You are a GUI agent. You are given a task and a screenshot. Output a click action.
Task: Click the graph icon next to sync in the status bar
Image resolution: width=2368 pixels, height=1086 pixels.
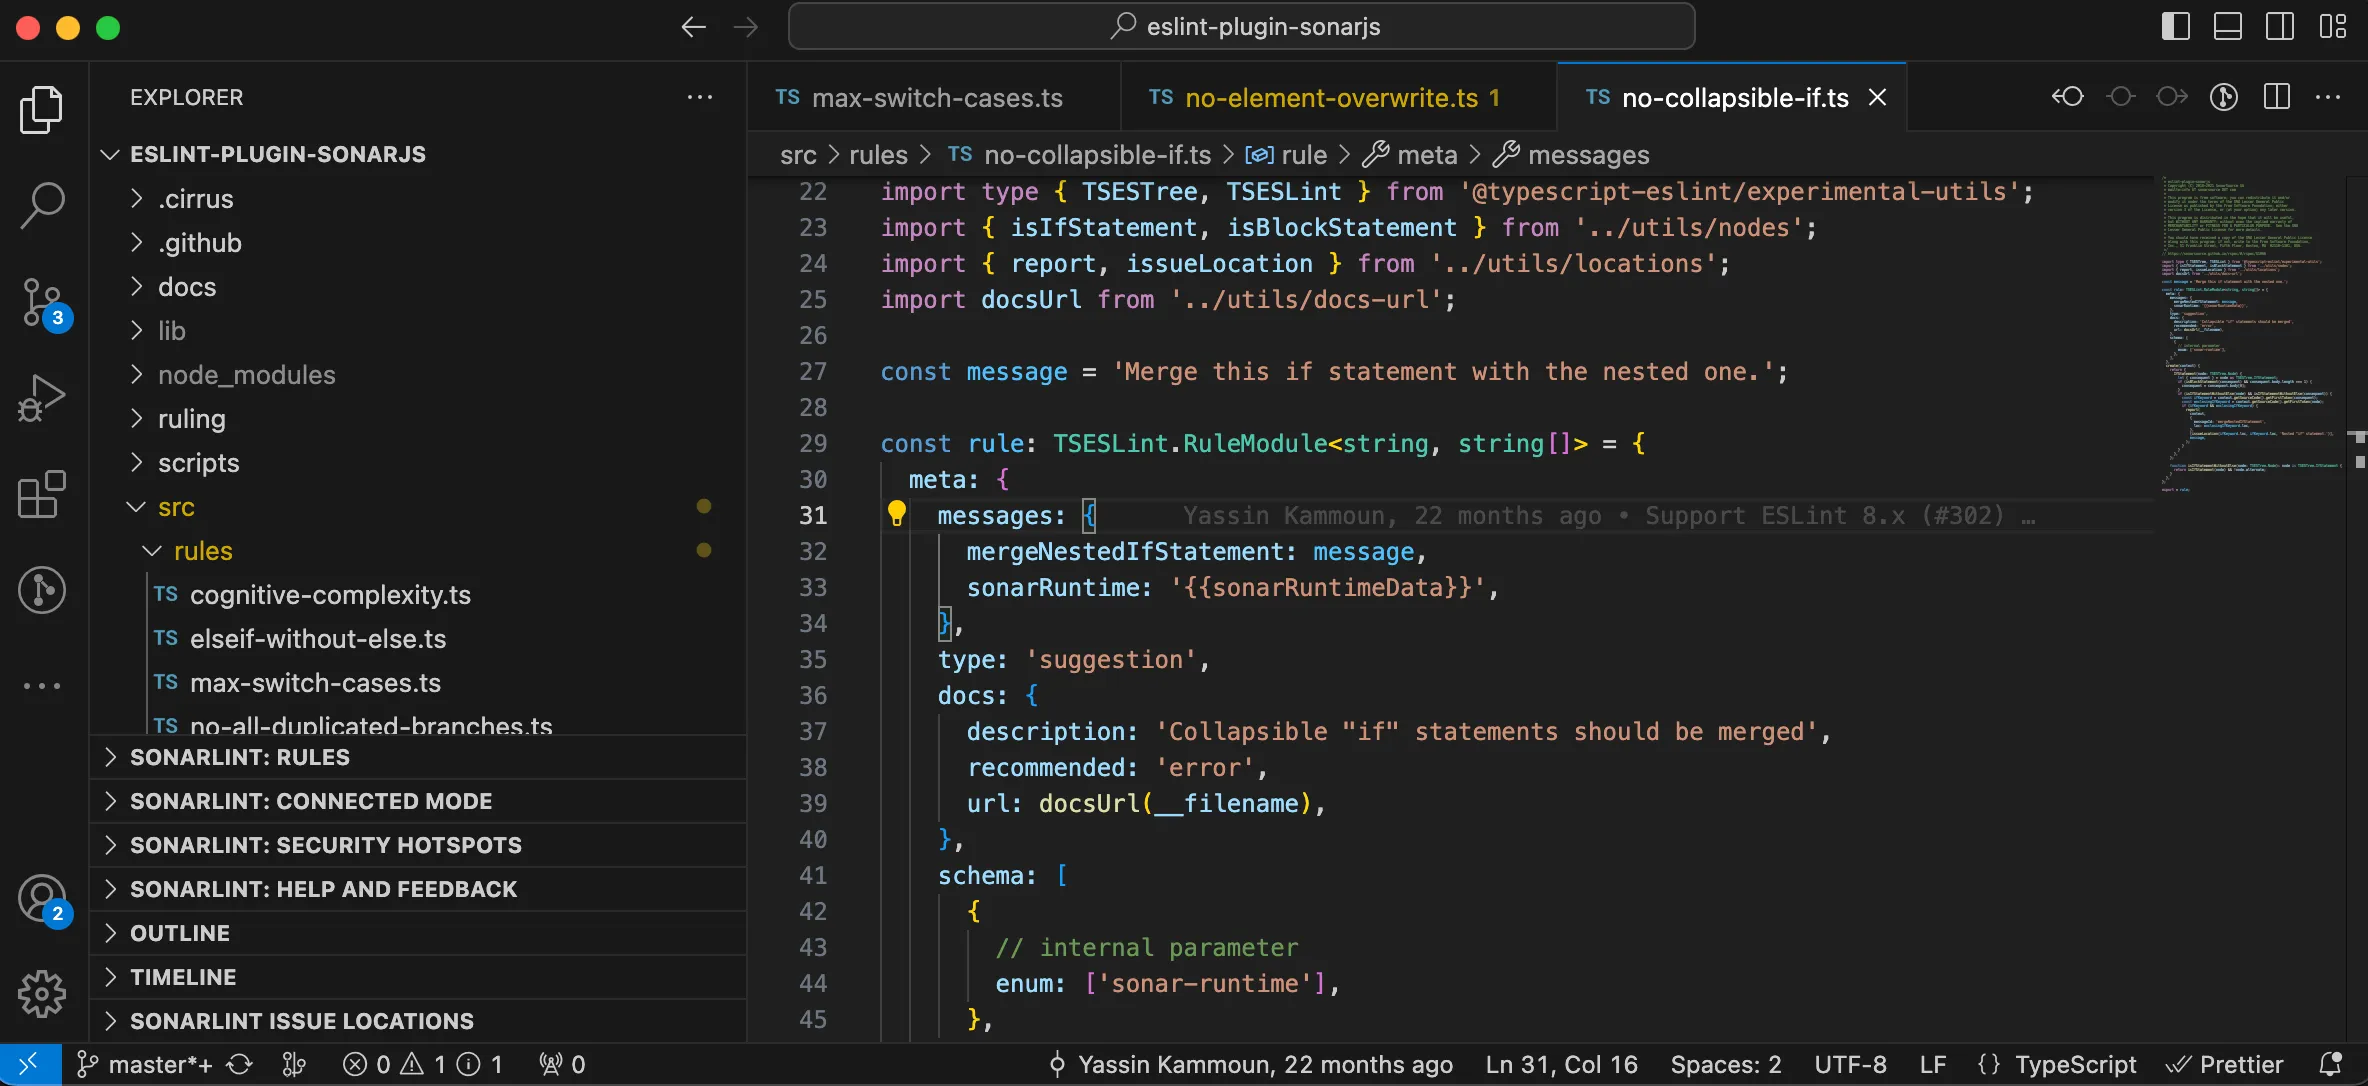point(294,1064)
